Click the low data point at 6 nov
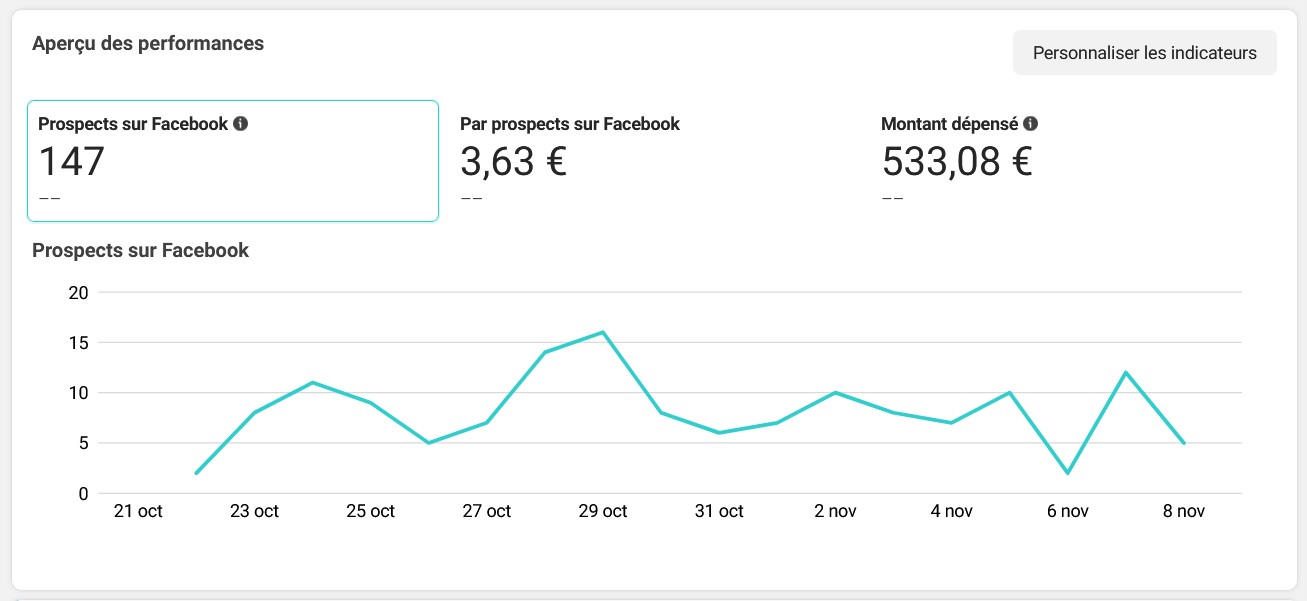 (x=1068, y=472)
